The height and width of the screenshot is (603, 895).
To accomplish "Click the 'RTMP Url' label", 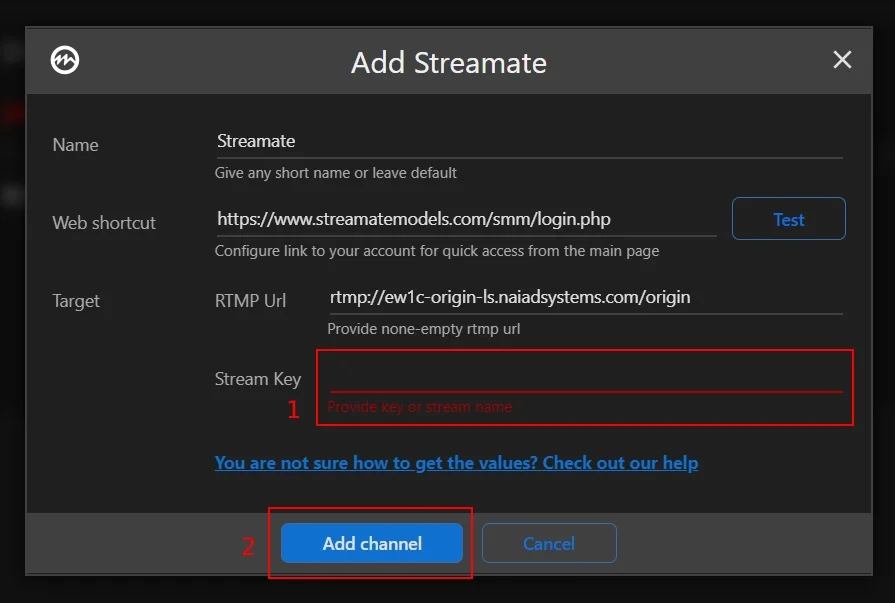I will tap(250, 301).
